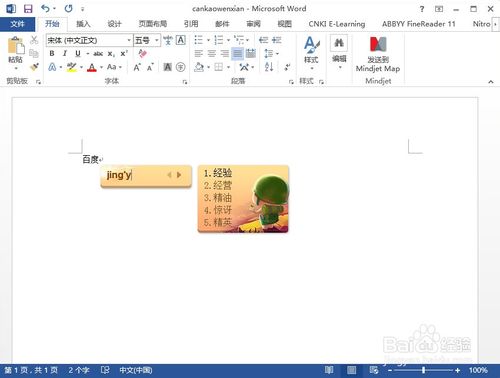Click the sort (A-Z) icon
The image size is (500, 378).
pyautogui.click(x=269, y=67)
